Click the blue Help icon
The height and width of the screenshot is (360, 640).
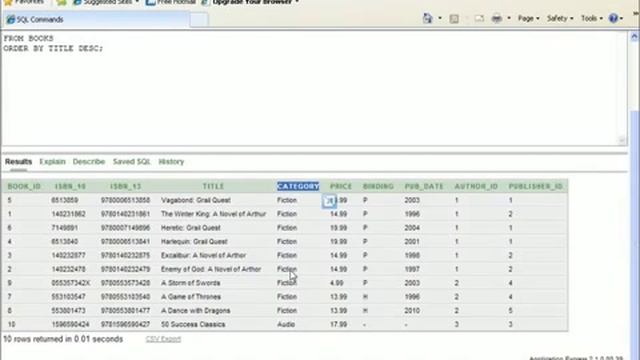613,18
